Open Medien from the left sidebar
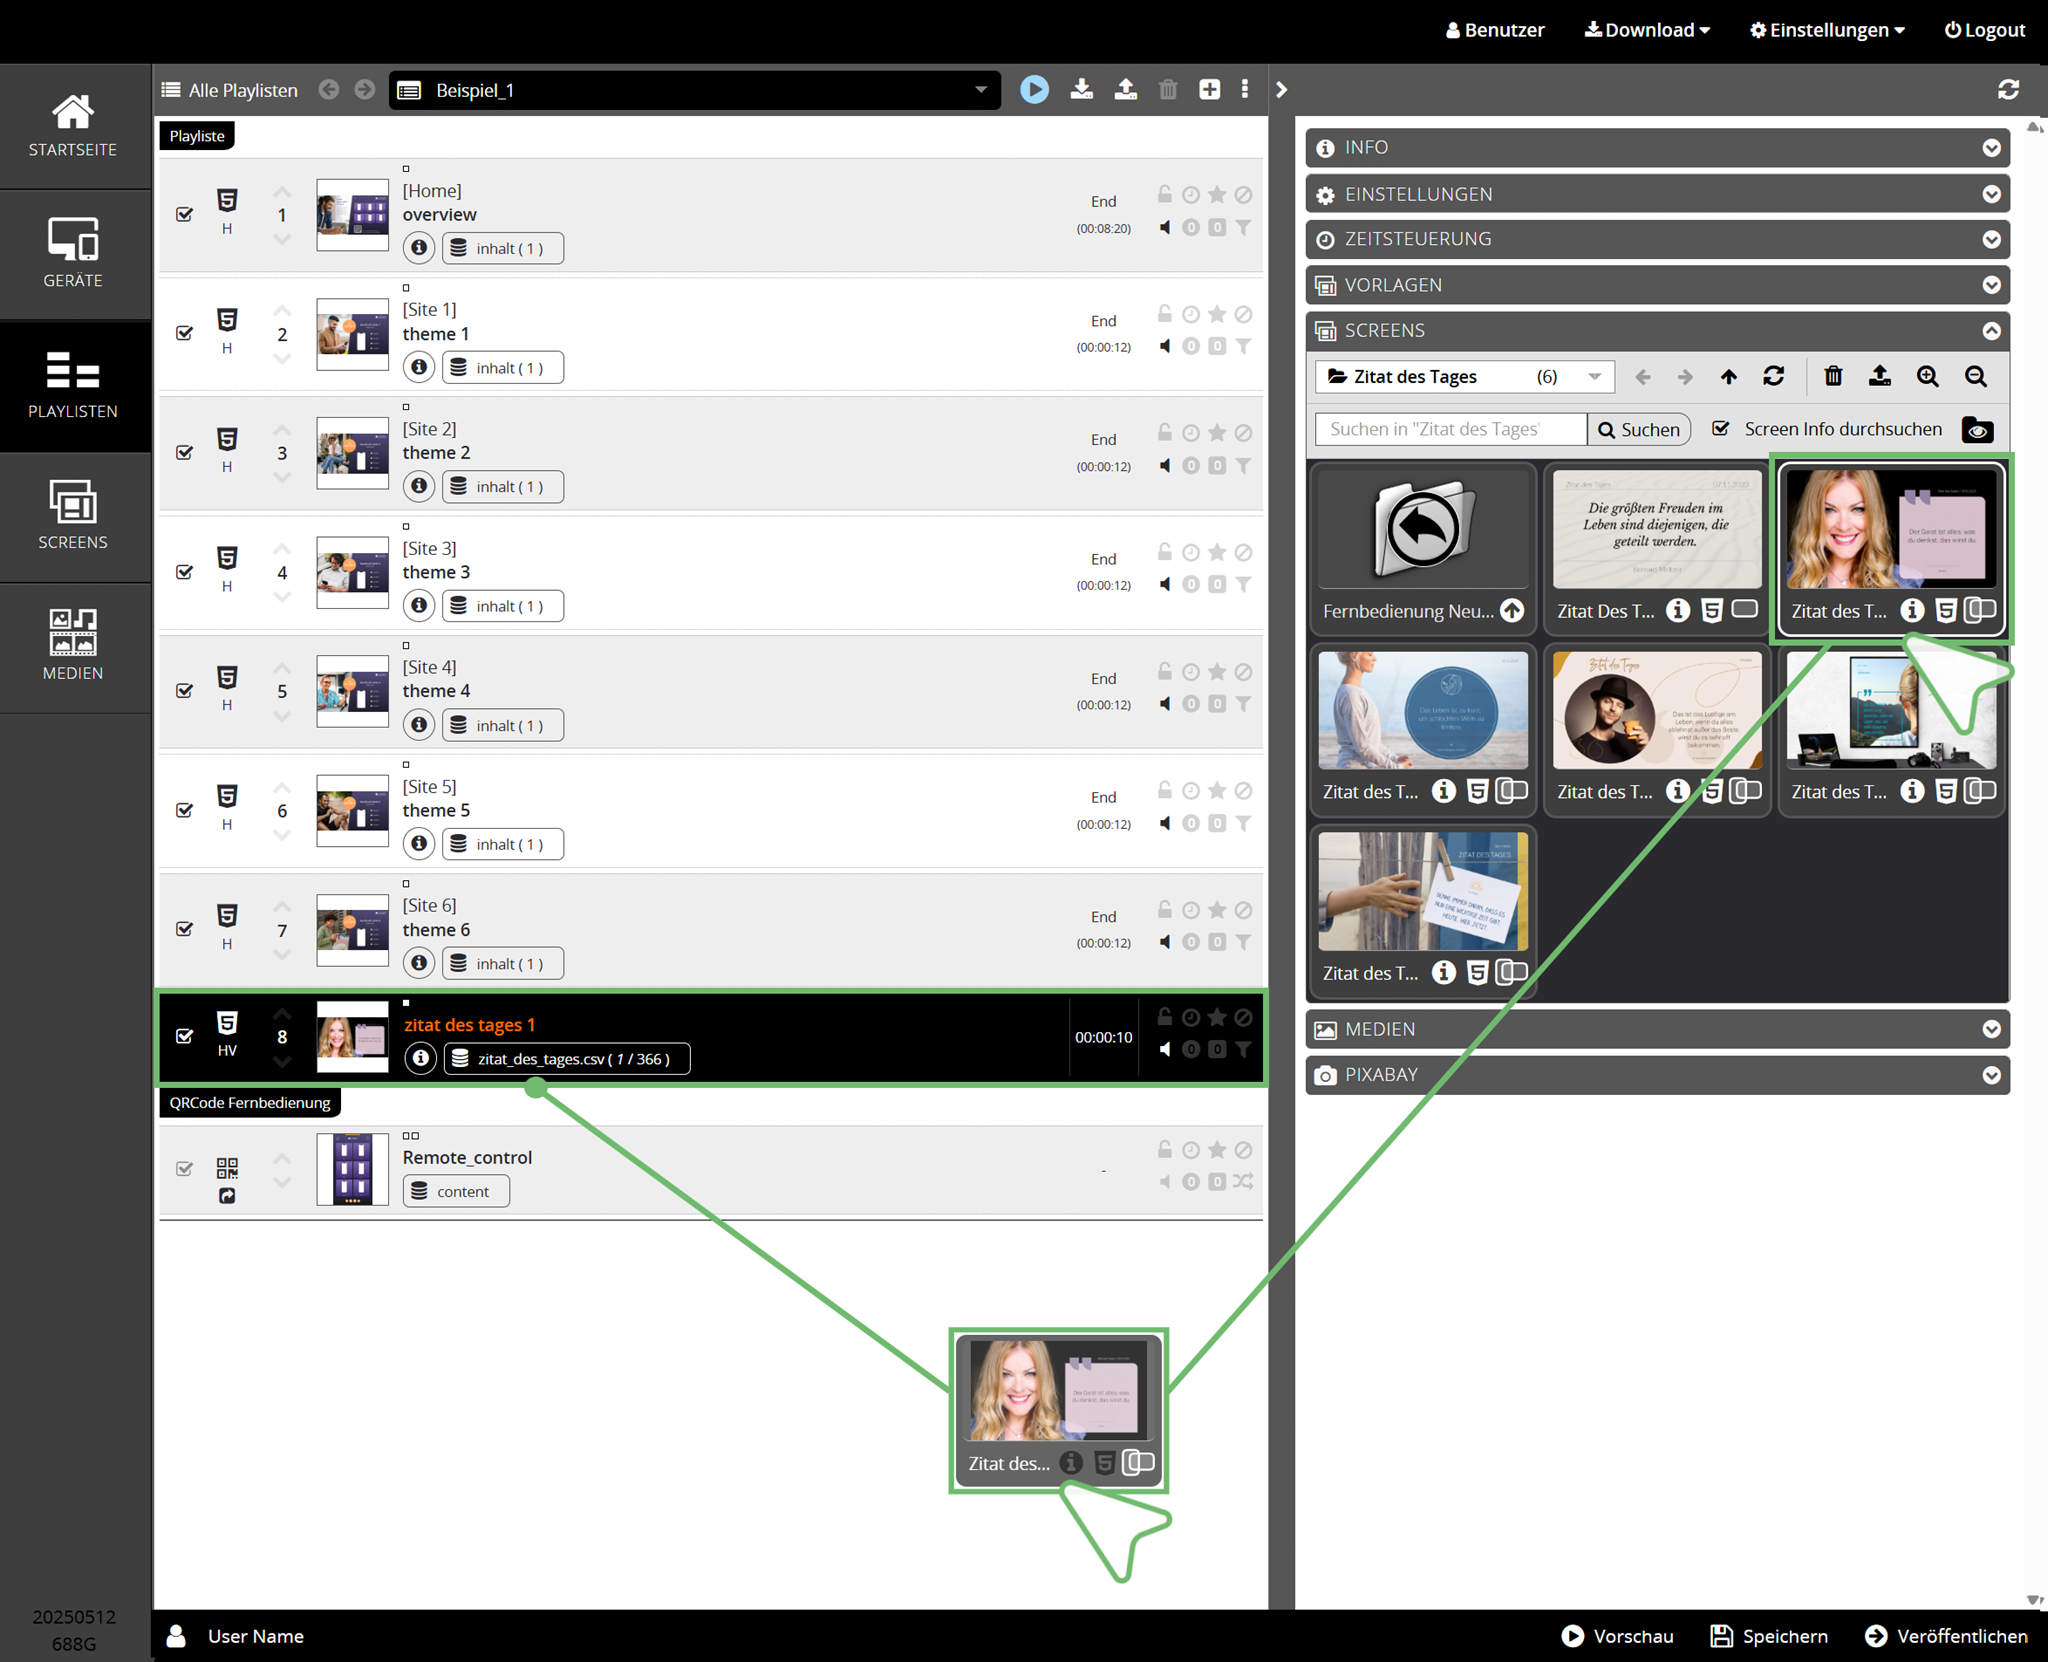The height and width of the screenshot is (1662, 2048). click(73, 646)
